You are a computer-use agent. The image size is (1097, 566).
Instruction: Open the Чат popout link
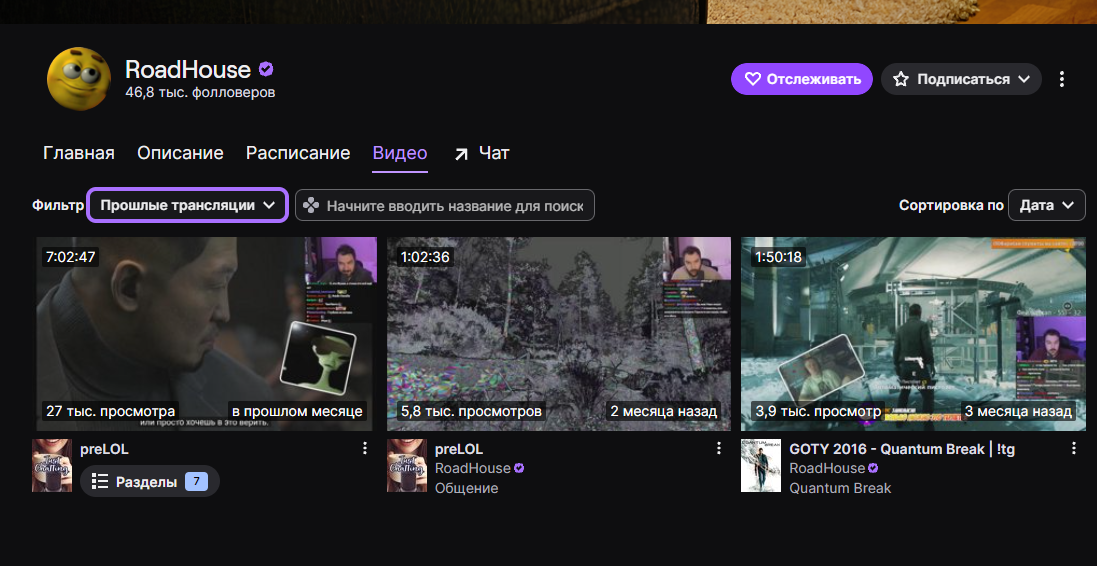pyautogui.click(x=481, y=153)
